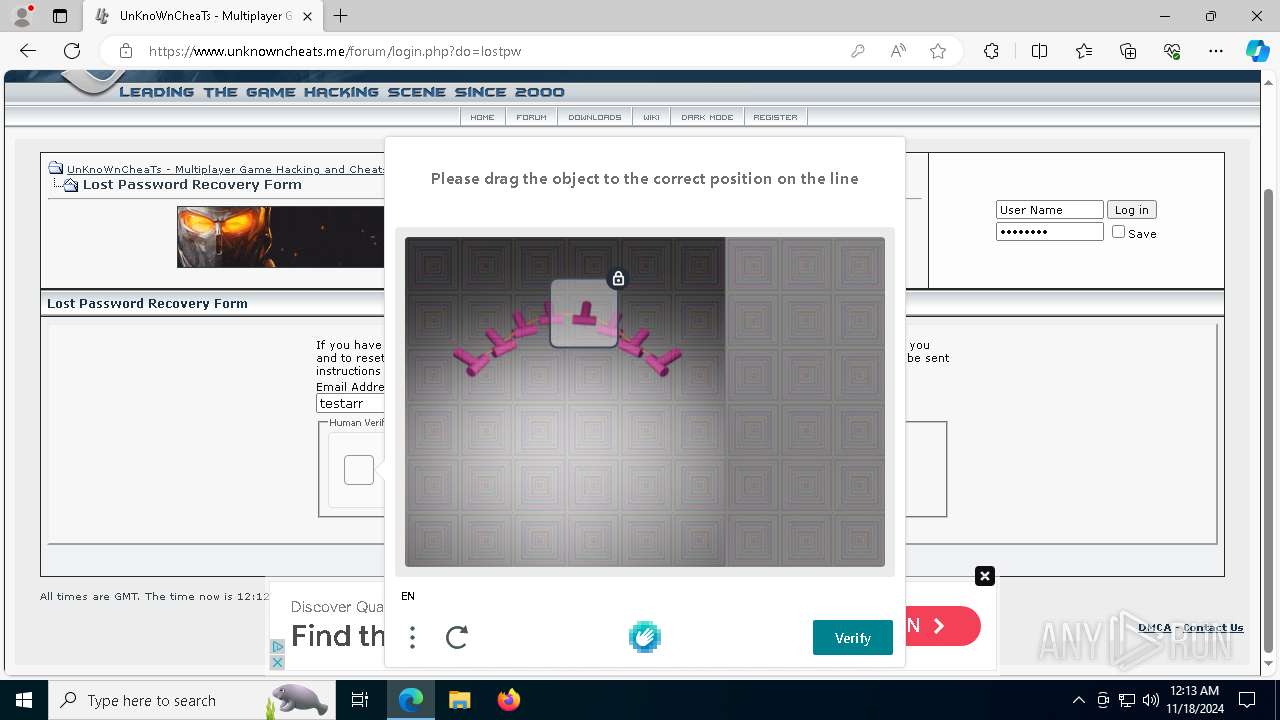Open the Extensions puzzle icon
1280x720 pixels.
pyautogui.click(x=991, y=51)
